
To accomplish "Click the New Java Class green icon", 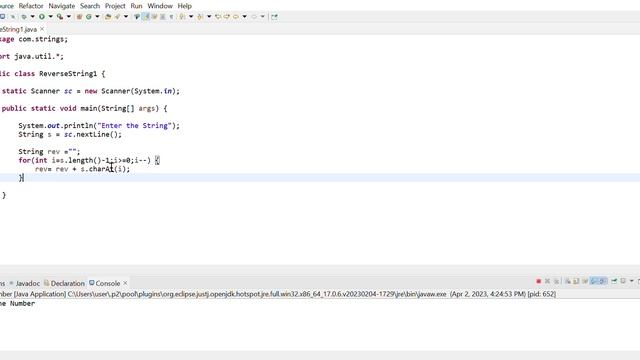I will [89, 17].
